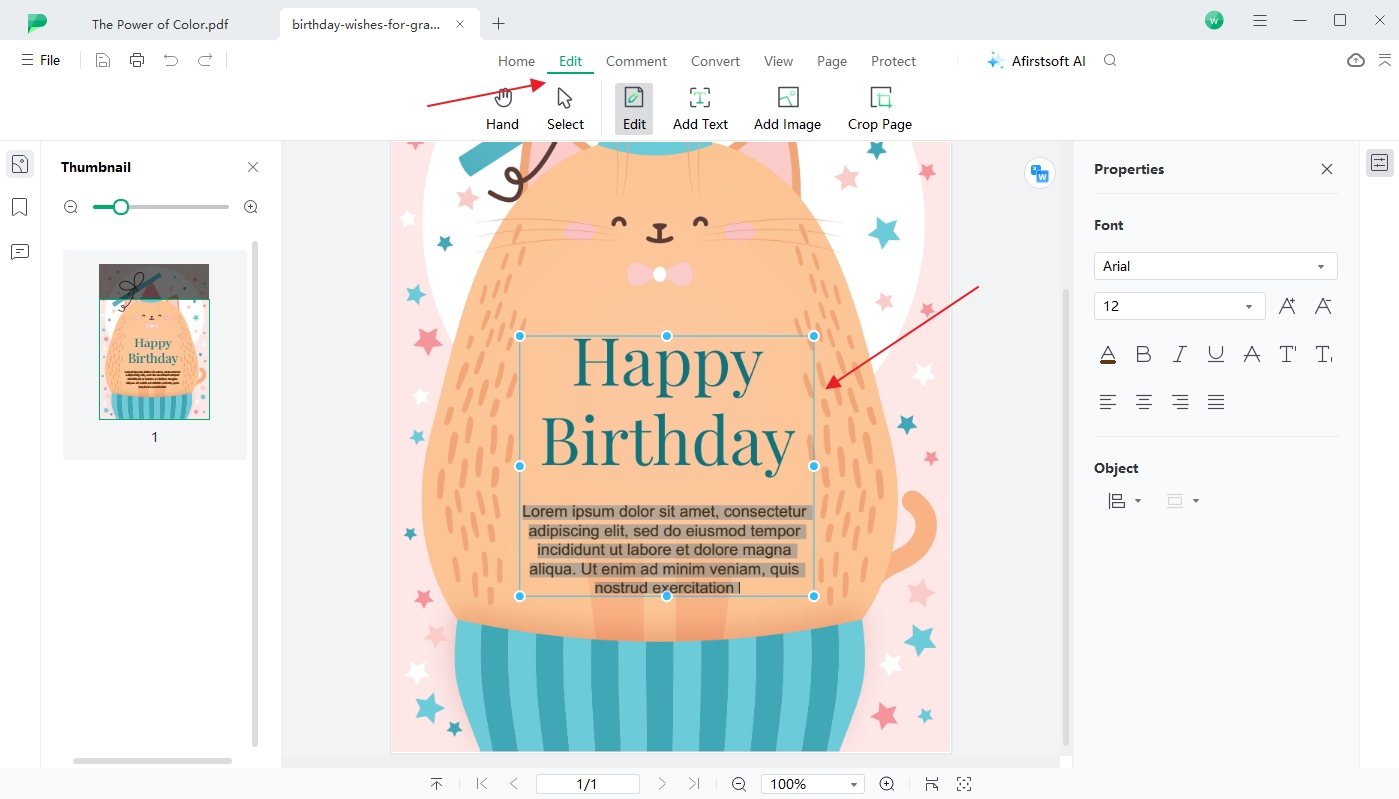
Task: Save the document using save icon
Action: tap(103, 61)
